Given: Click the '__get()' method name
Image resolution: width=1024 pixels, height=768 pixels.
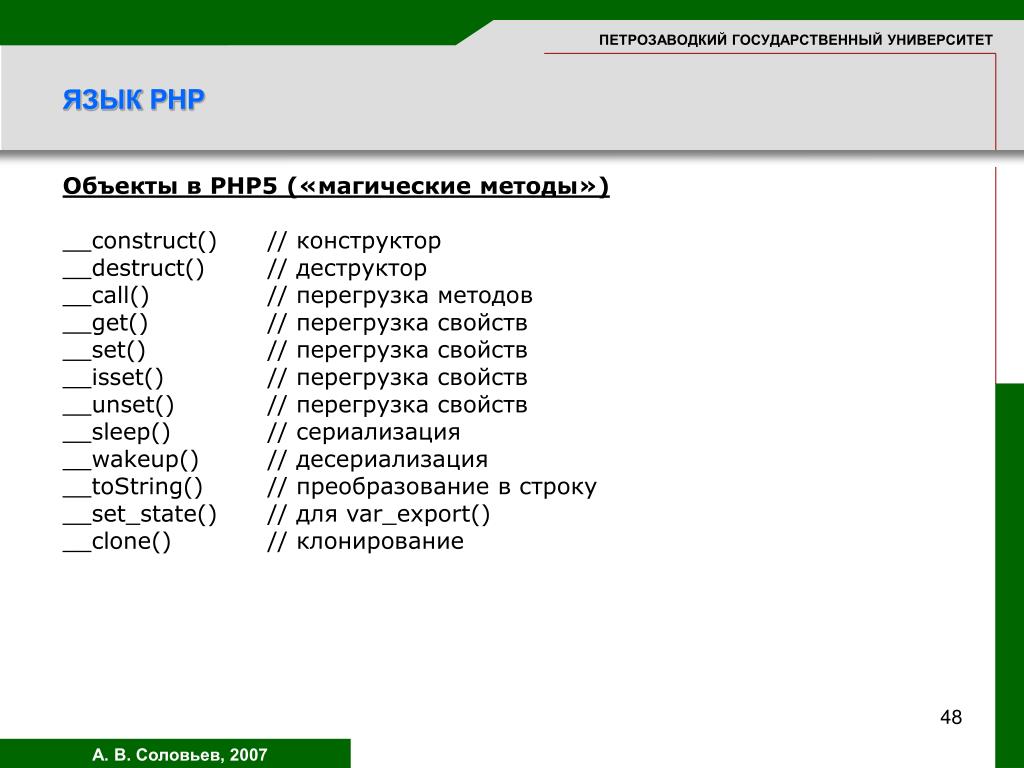Looking at the screenshot, I should click(x=105, y=323).
